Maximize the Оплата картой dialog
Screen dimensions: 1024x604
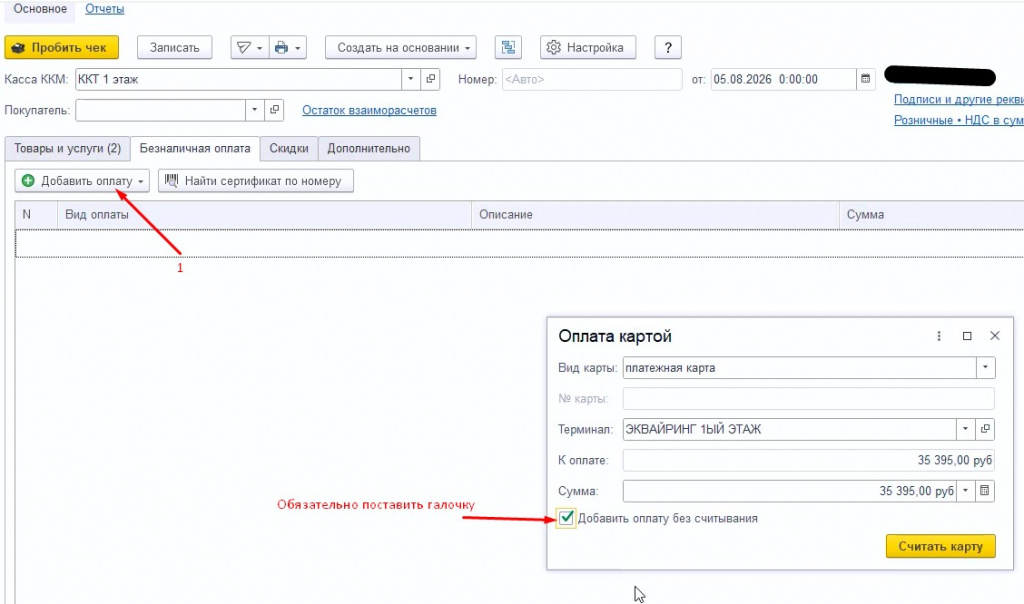tap(967, 336)
